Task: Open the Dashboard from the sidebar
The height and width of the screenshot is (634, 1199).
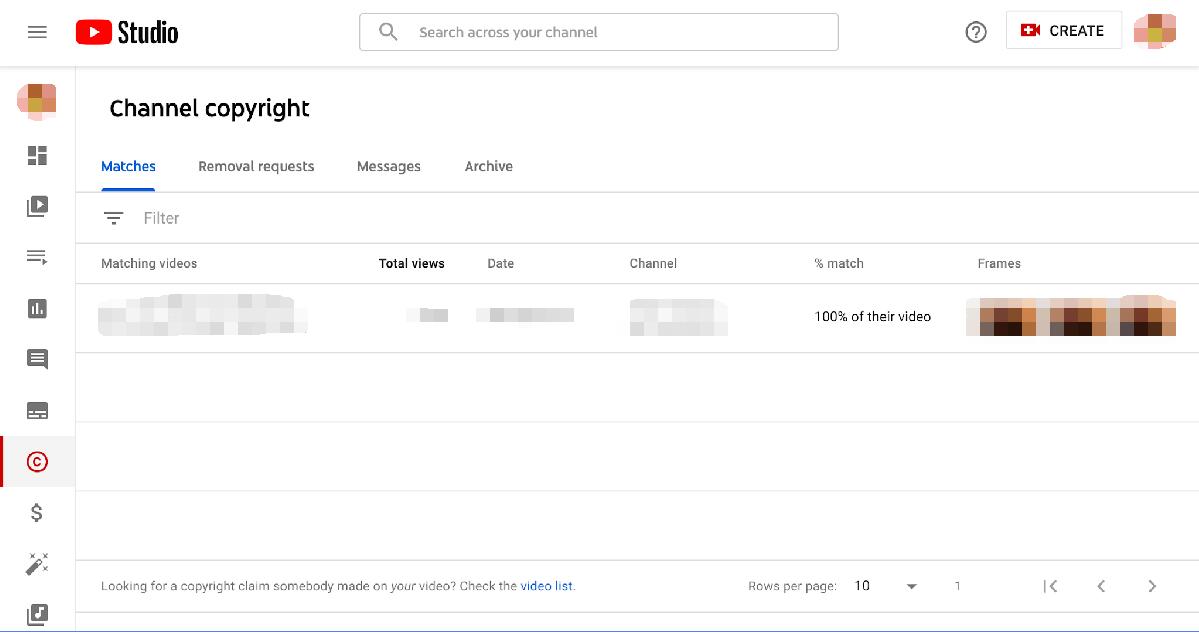Action: [37, 155]
